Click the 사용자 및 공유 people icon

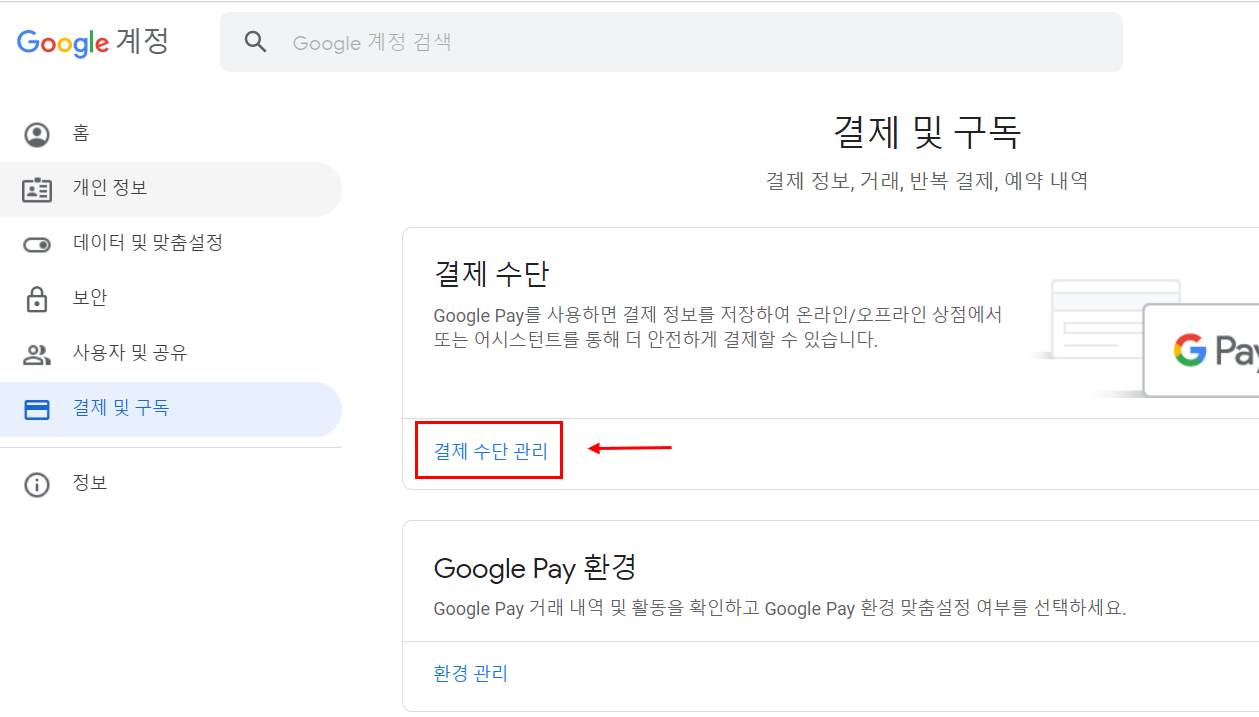pos(37,354)
